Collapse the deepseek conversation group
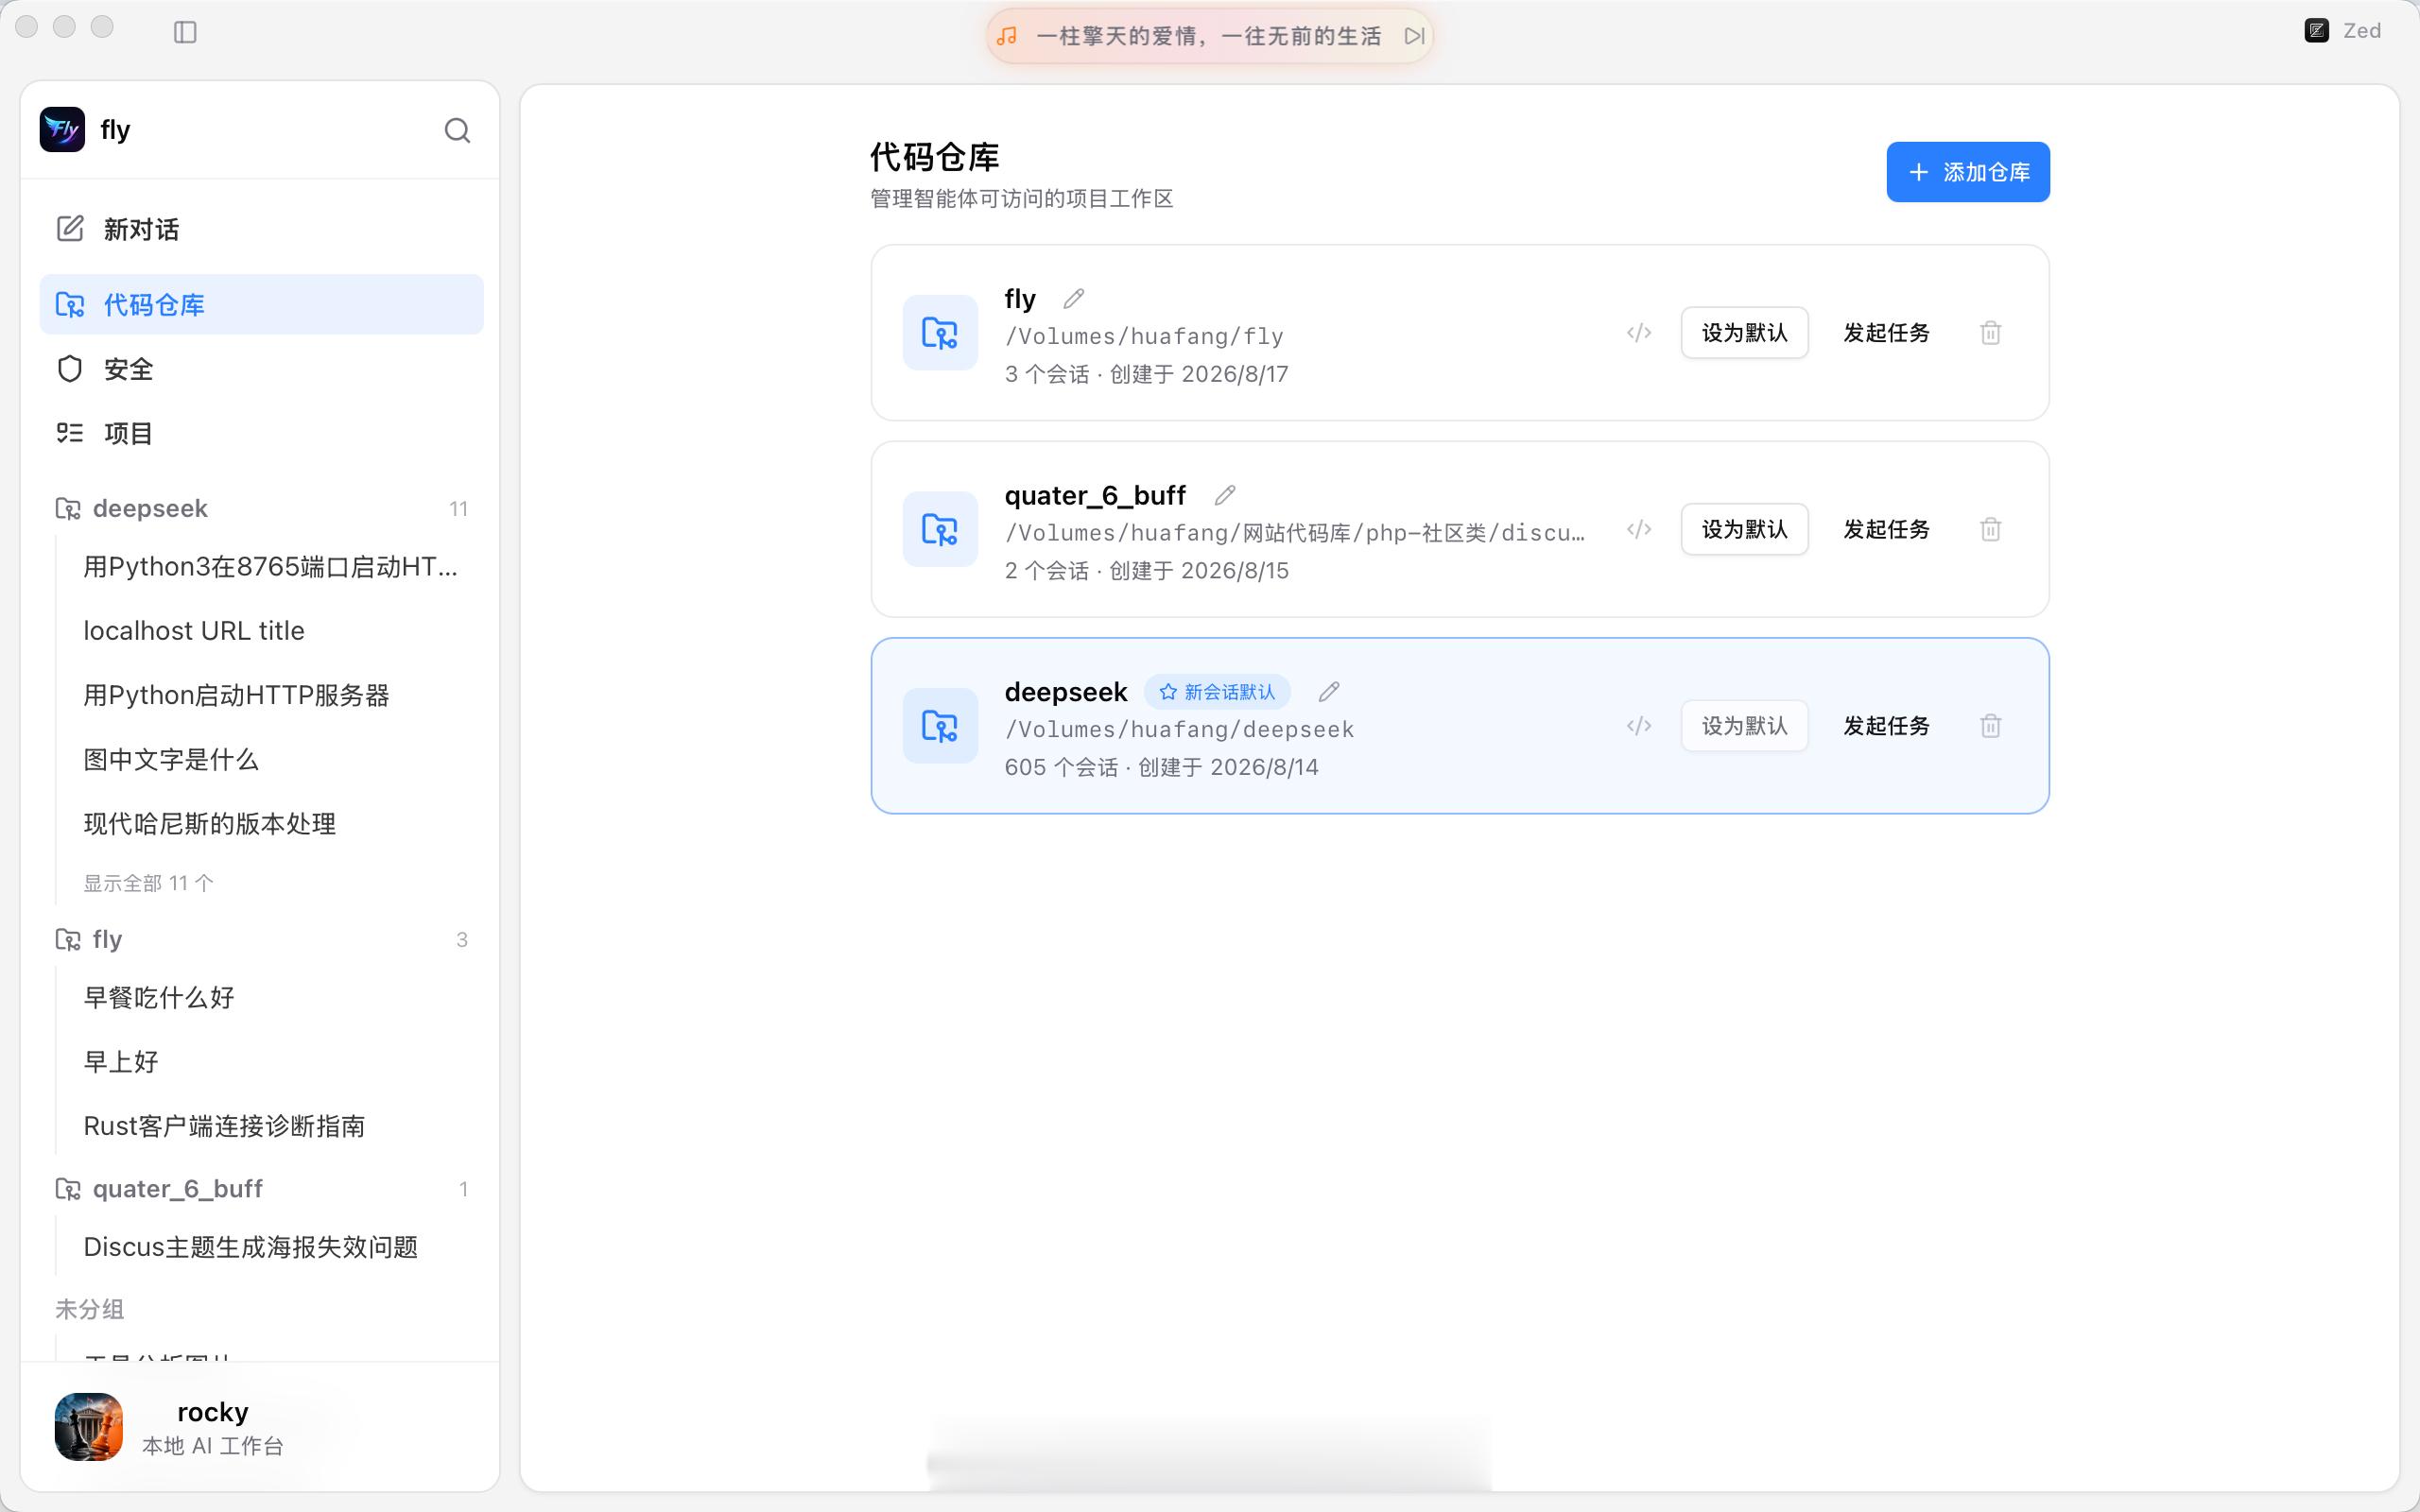The width and height of the screenshot is (2420, 1512). point(261,508)
